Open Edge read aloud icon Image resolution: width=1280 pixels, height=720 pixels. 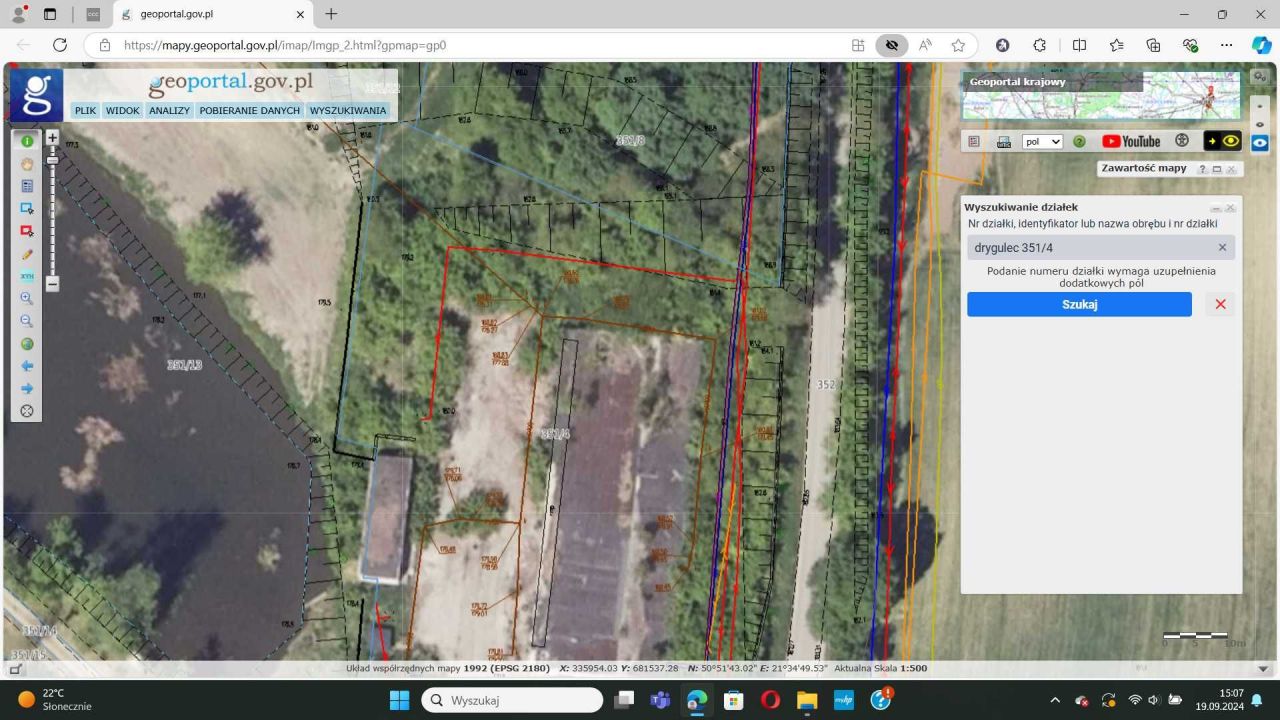pos(925,45)
